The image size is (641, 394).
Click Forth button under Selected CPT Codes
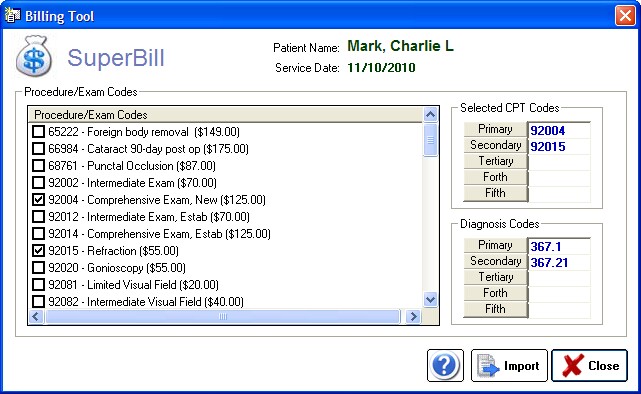click(x=495, y=177)
